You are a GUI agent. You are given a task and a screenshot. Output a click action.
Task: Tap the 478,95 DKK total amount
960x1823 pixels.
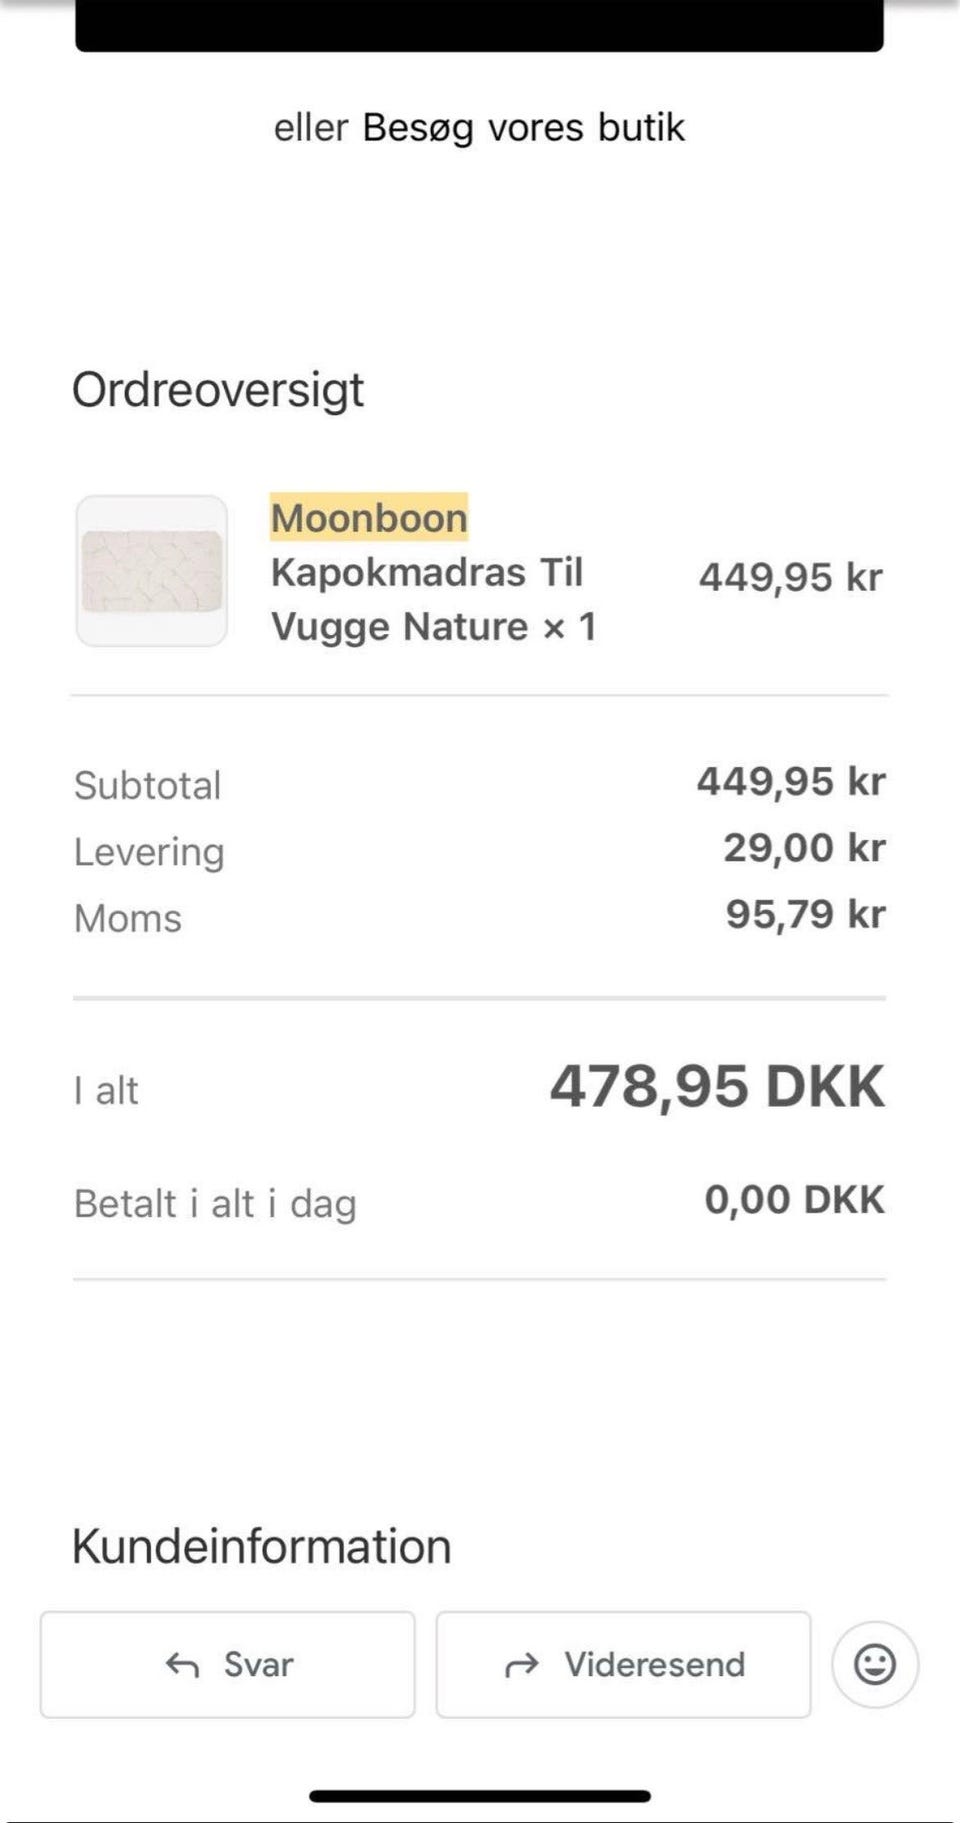click(x=717, y=1087)
